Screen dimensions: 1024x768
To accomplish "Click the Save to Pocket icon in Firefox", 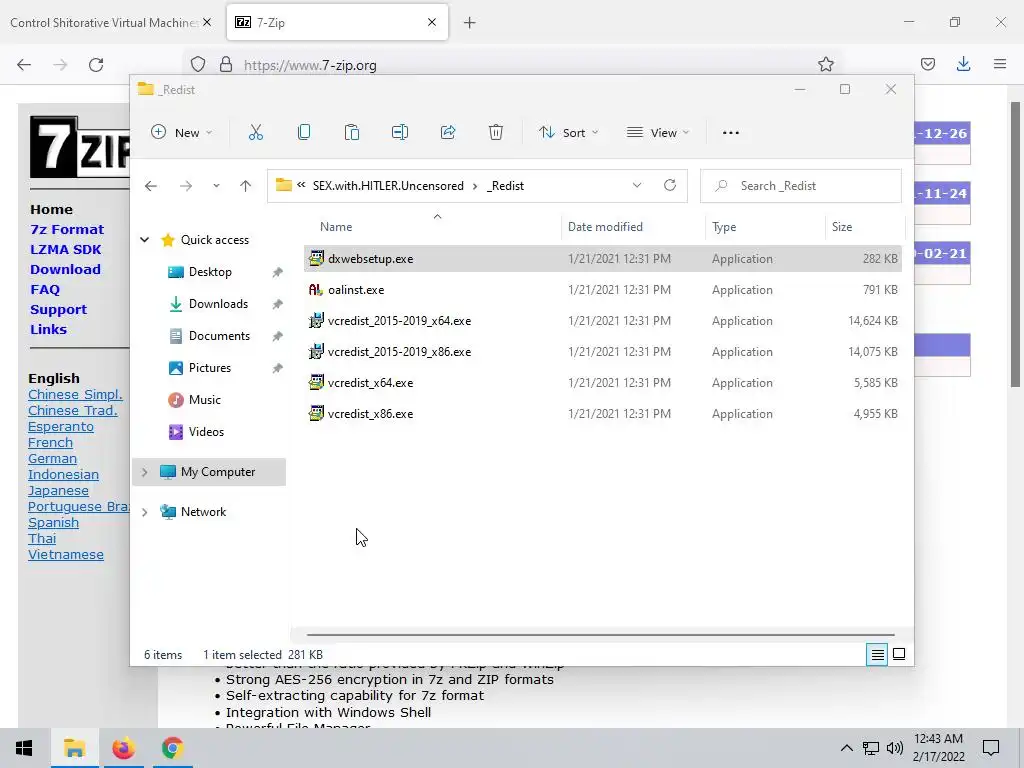I will tap(928, 64).
